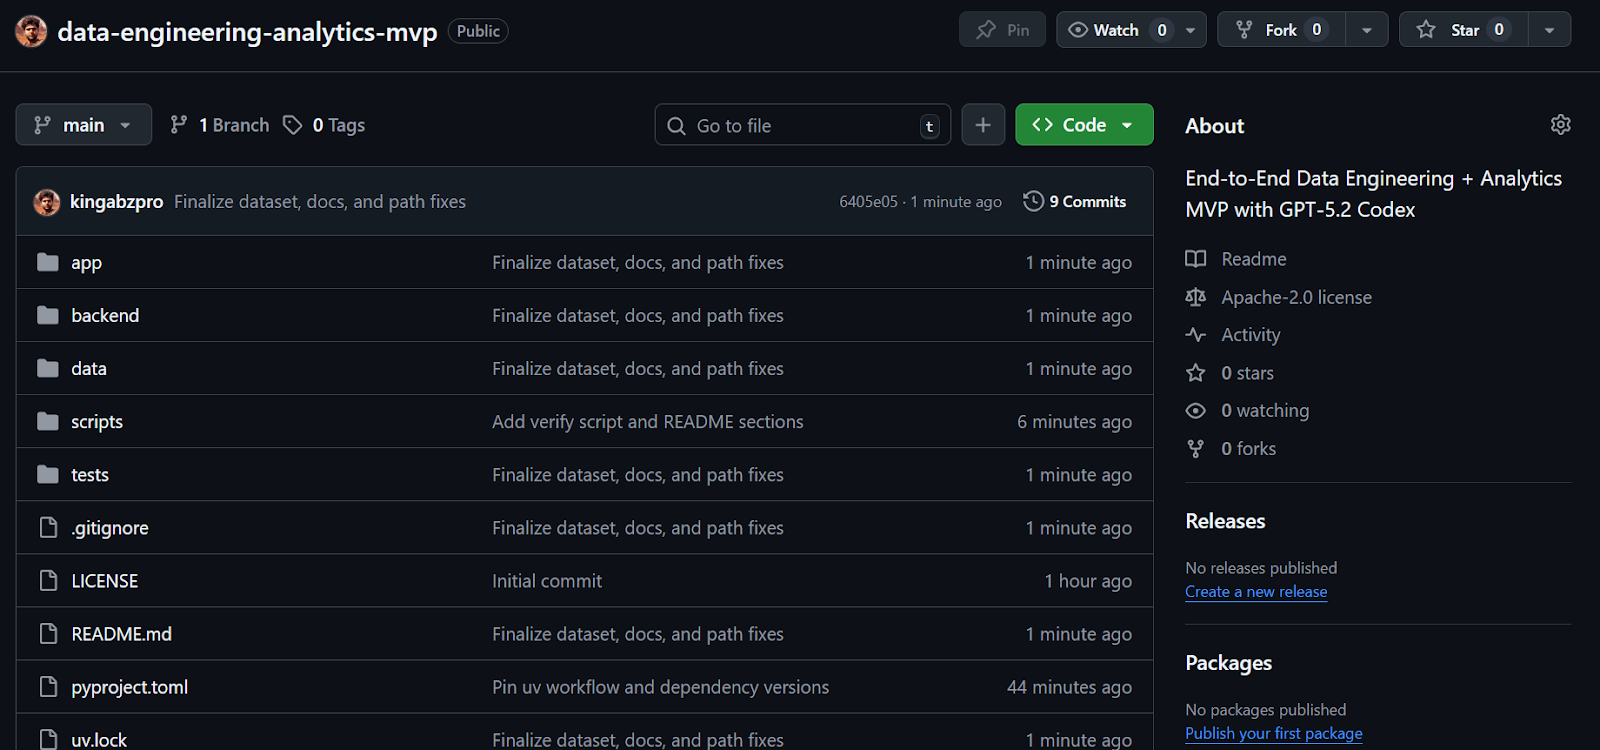This screenshot has width=1600, height=750.
Task: Click the pulse icon beside Activity
Action: [1195, 335]
